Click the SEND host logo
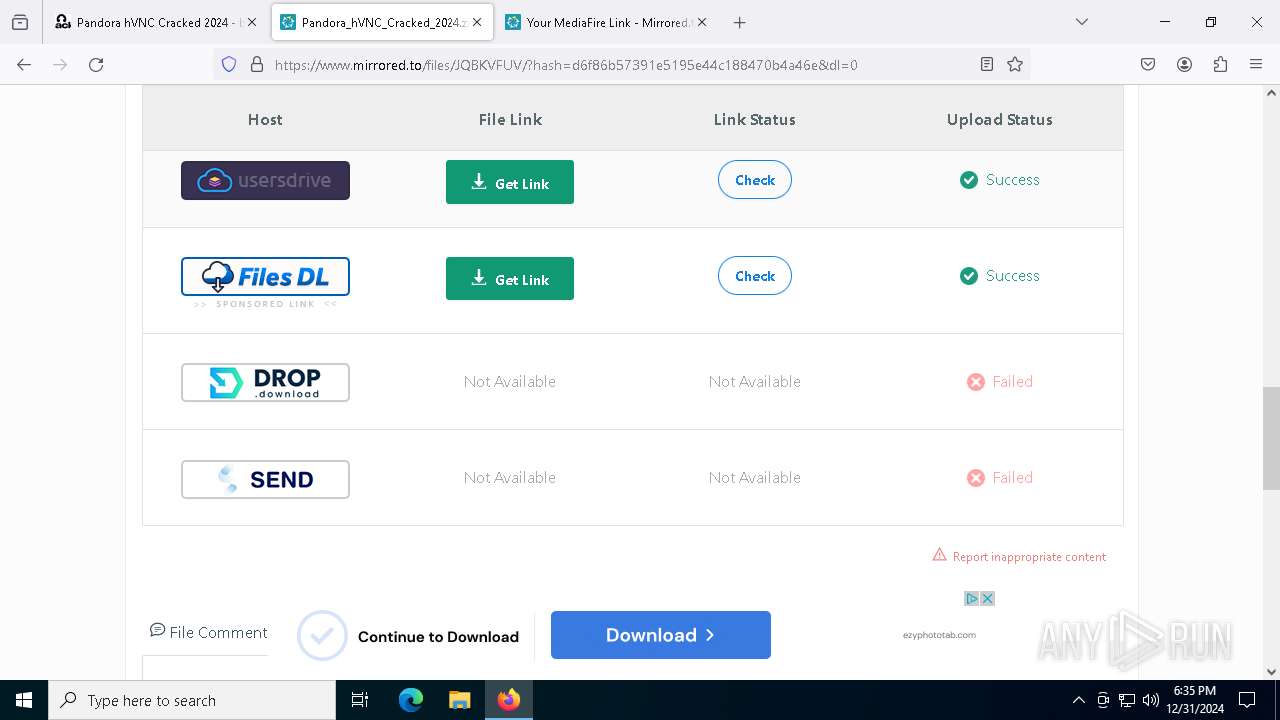The image size is (1280, 720). point(265,479)
